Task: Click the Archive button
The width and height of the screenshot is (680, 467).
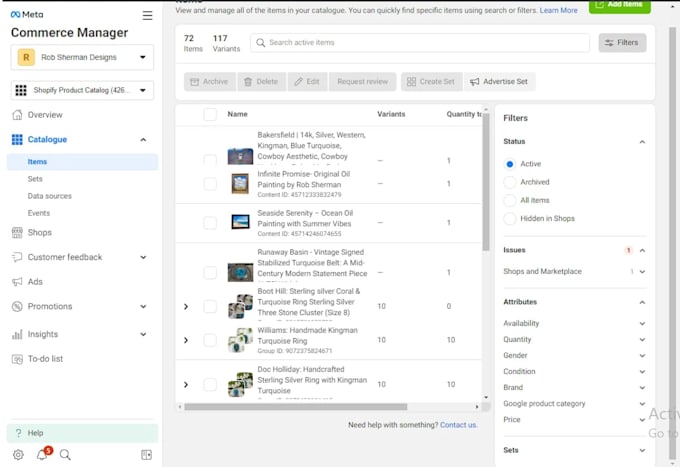Action: click(209, 82)
